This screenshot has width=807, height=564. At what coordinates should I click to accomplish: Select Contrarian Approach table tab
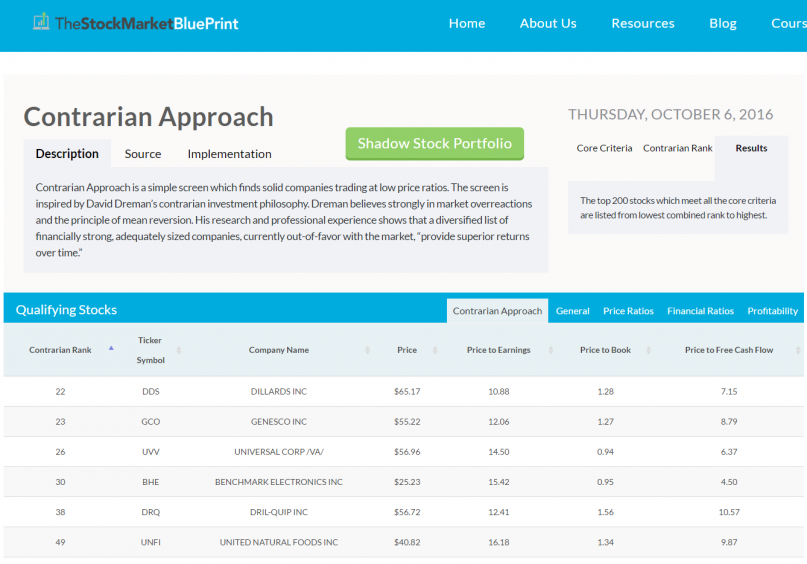(497, 311)
